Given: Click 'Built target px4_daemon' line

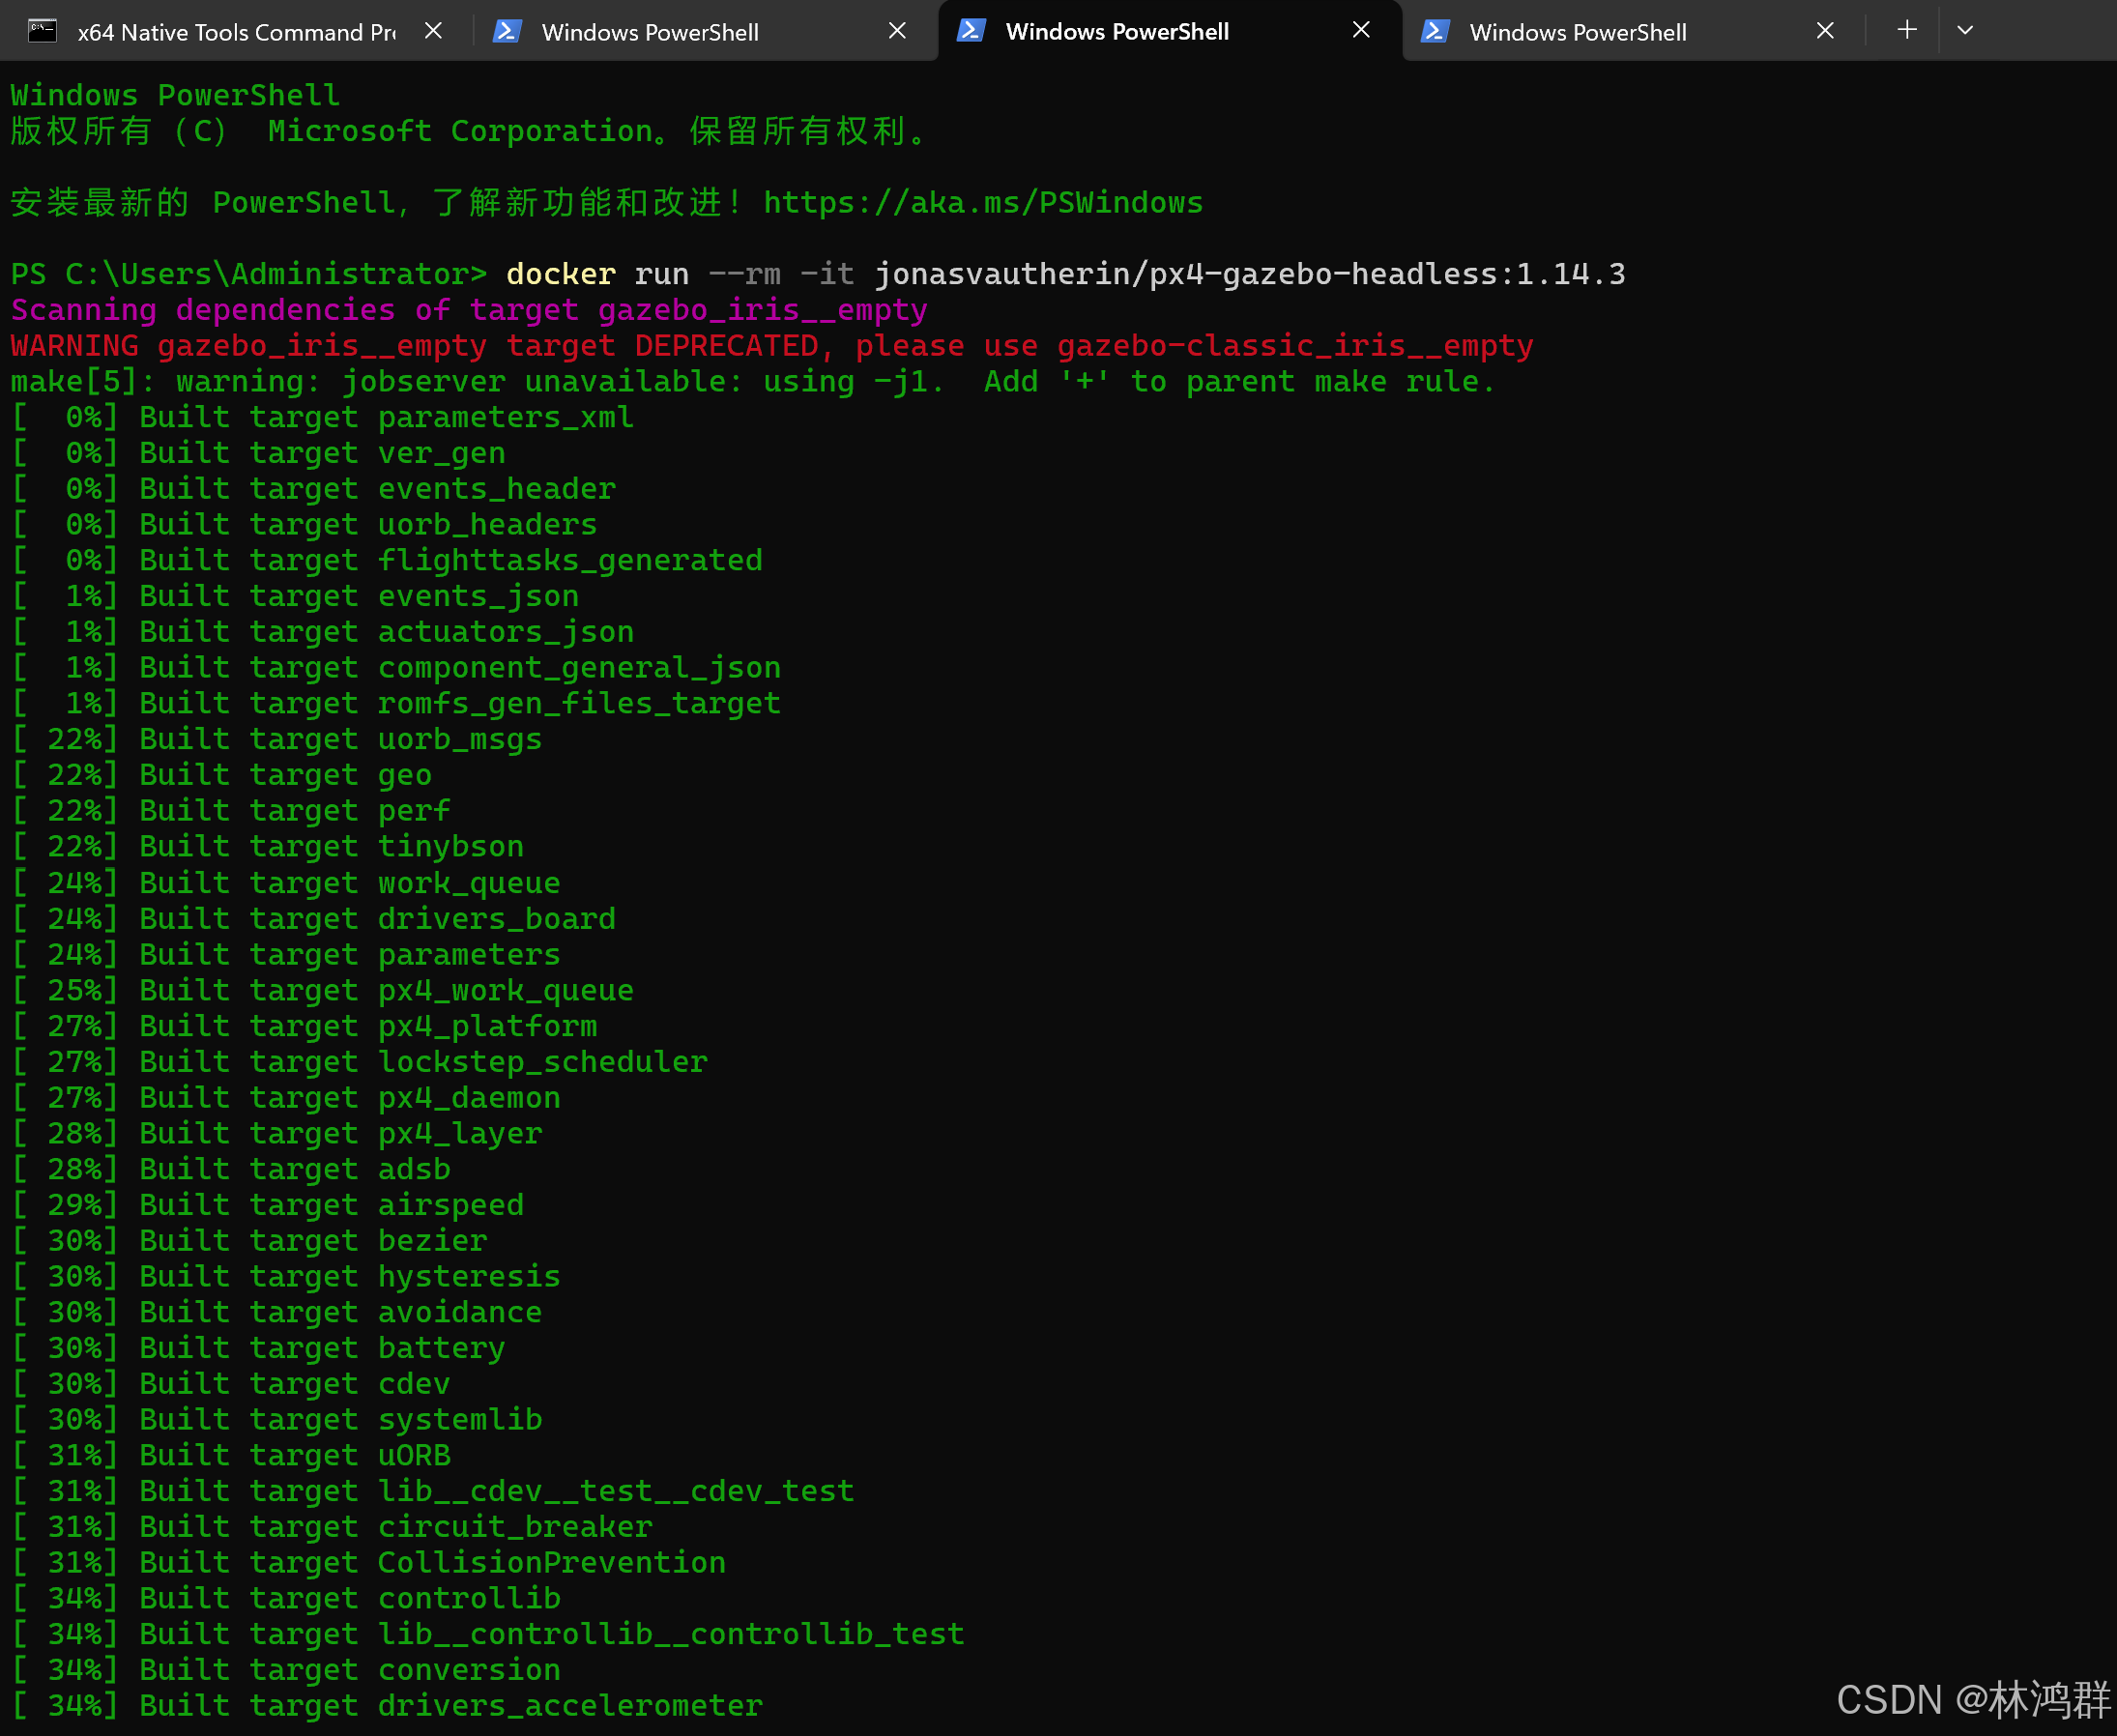Looking at the screenshot, I should point(286,1098).
